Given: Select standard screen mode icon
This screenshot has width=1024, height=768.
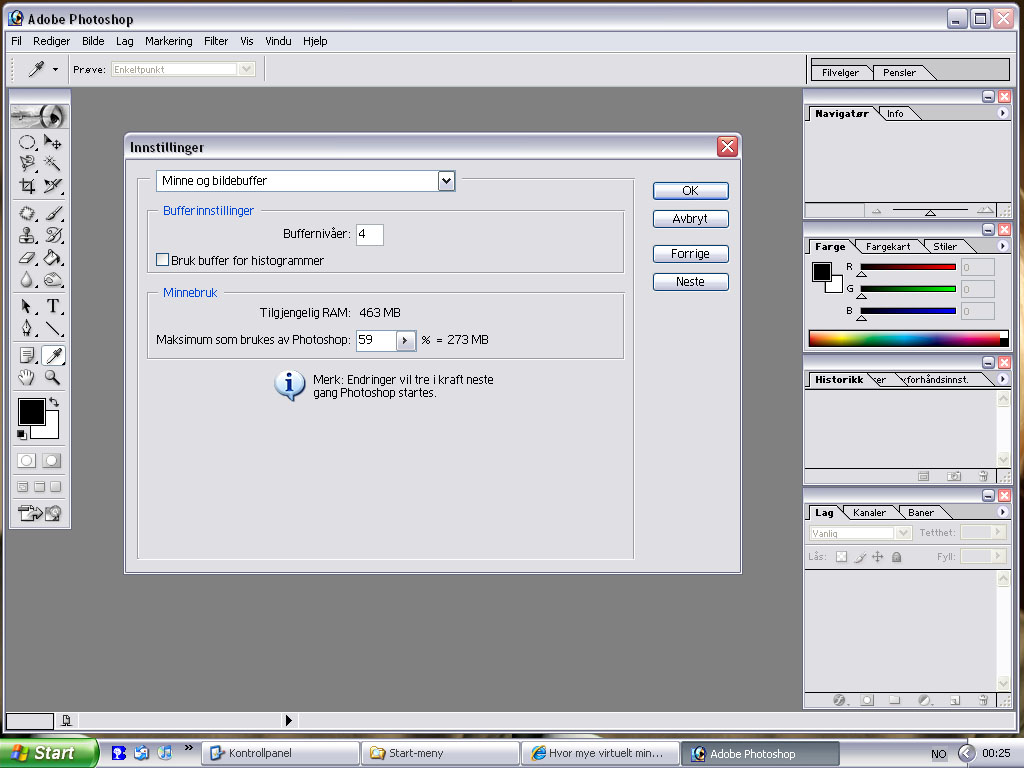Looking at the screenshot, I should pos(23,487).
